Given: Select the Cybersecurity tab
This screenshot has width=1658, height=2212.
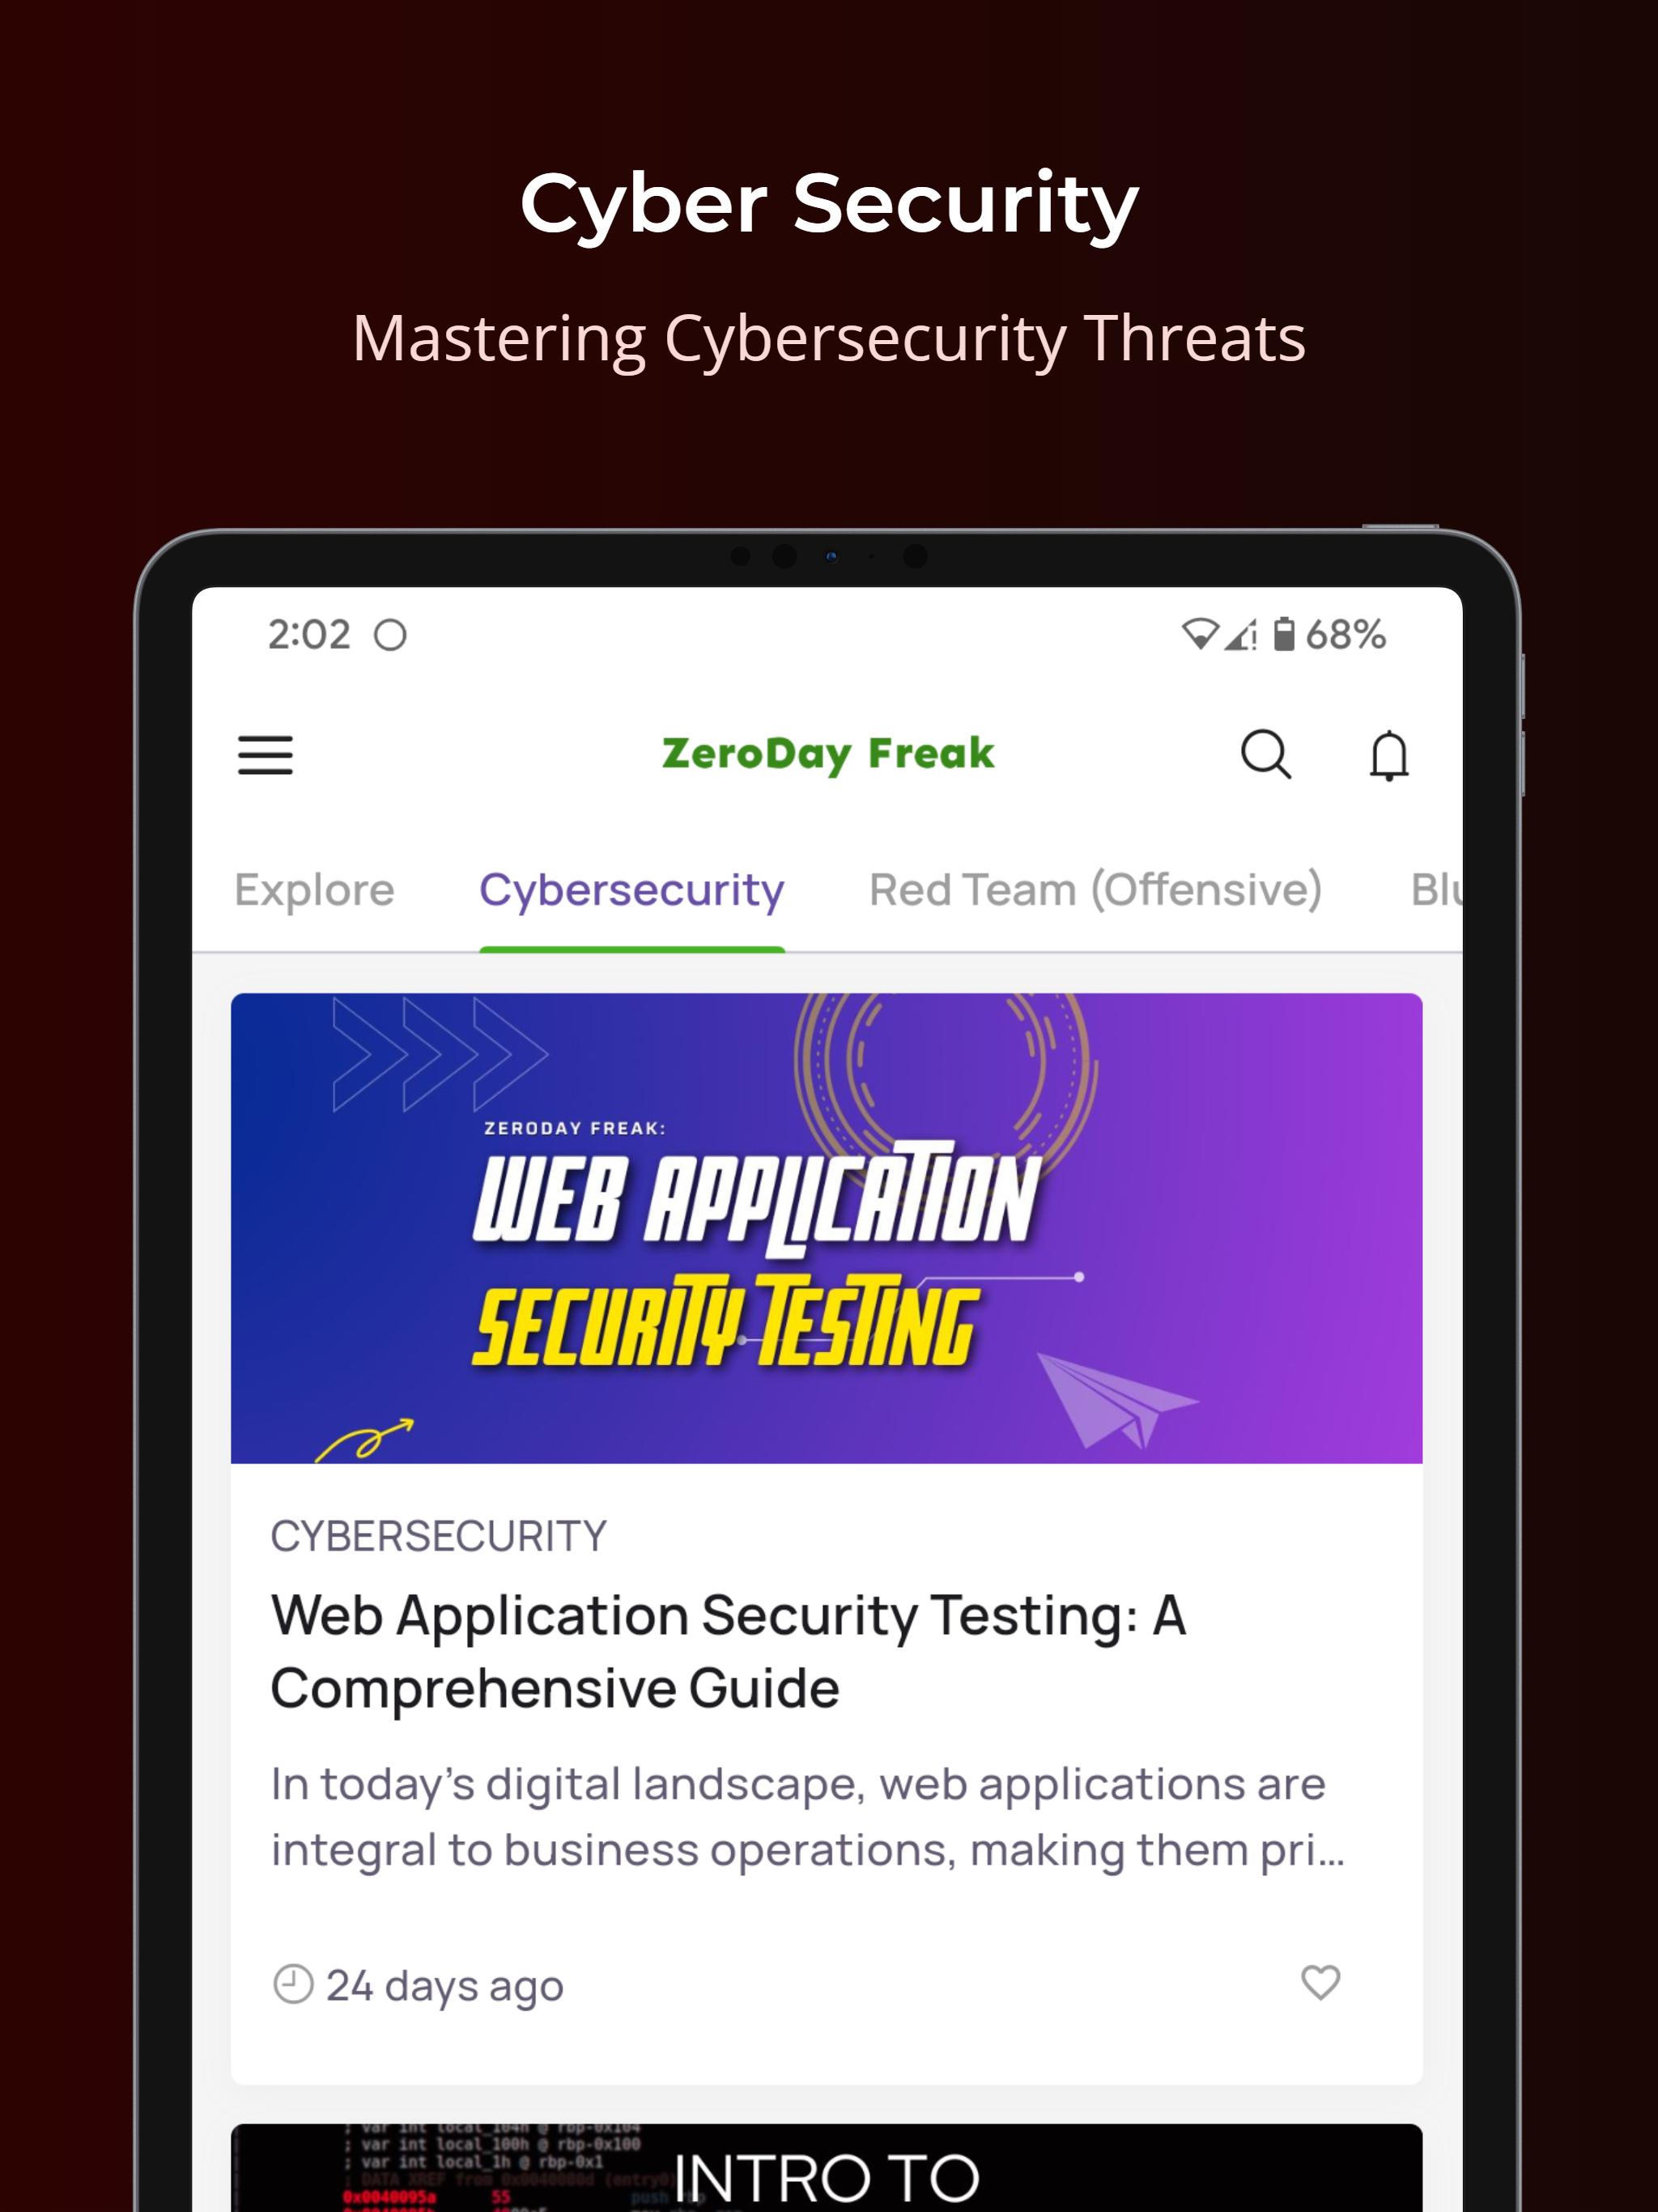Looking at the screenshot, I should click(632, 889).
